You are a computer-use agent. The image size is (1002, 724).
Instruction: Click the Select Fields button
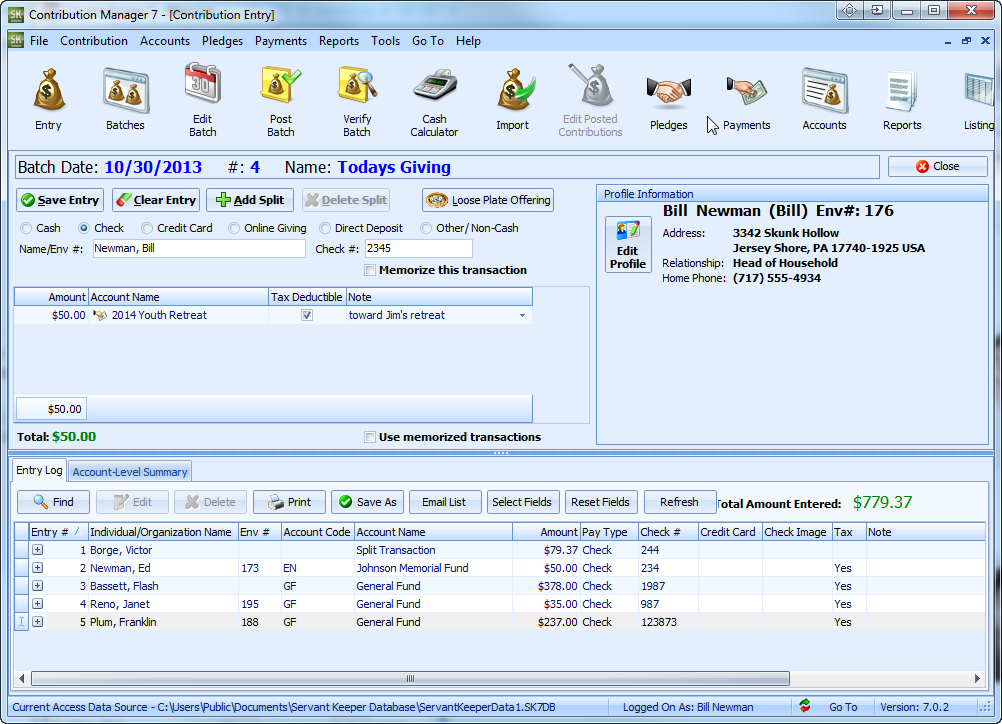[523, 502]
